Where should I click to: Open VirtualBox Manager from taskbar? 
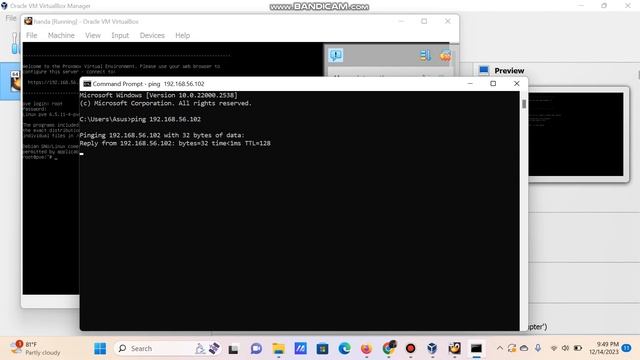pyautogui.click(x=432, y=349)
